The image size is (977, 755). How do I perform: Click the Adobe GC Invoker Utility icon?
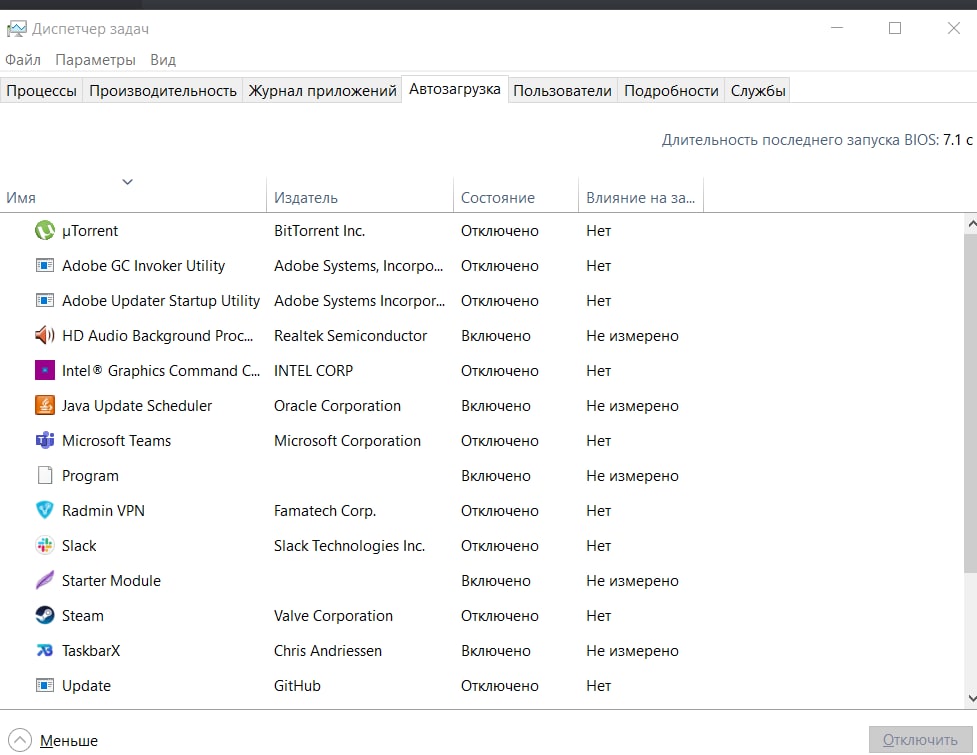45,265
